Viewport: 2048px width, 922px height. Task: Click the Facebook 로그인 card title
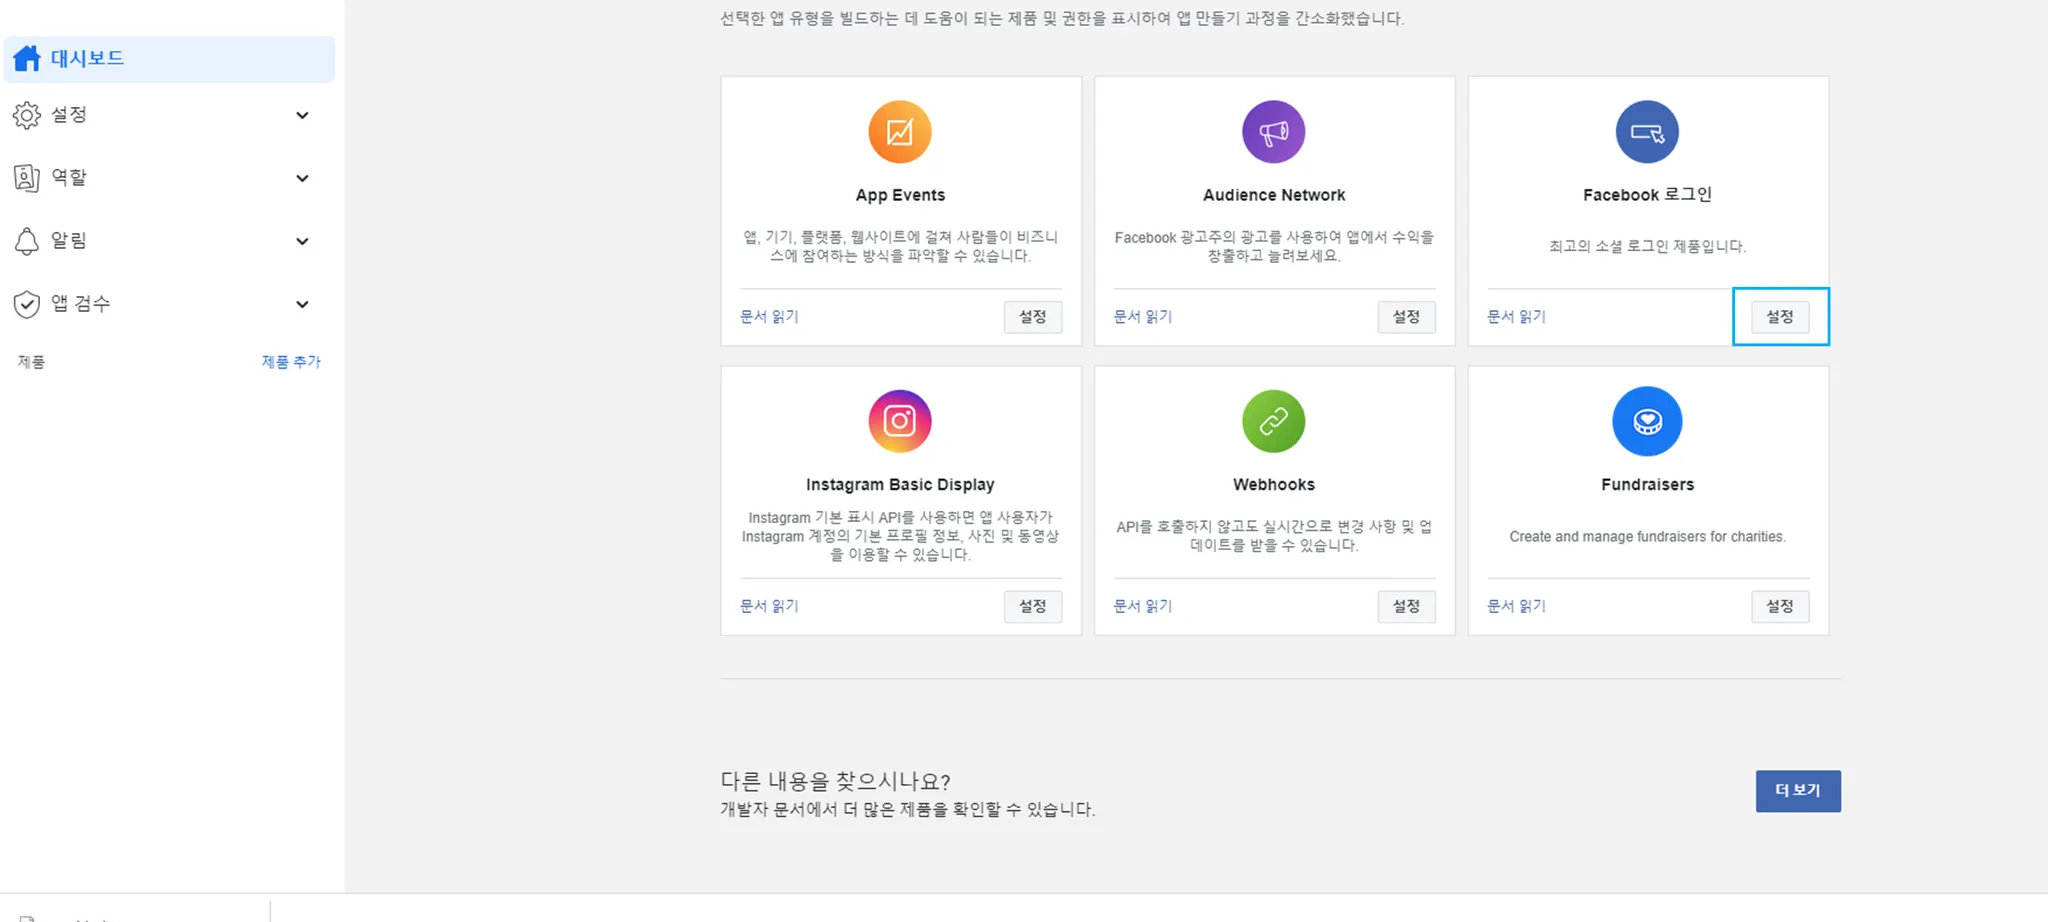1647,195
